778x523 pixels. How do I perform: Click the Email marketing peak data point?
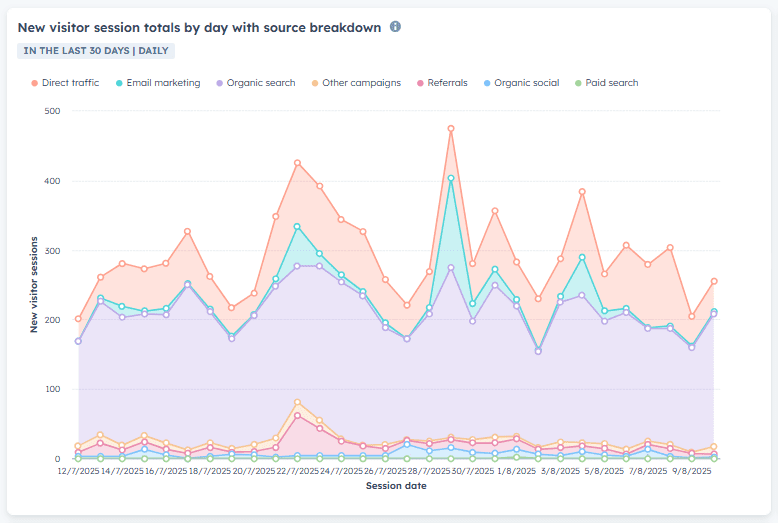(x=451, y=179)
